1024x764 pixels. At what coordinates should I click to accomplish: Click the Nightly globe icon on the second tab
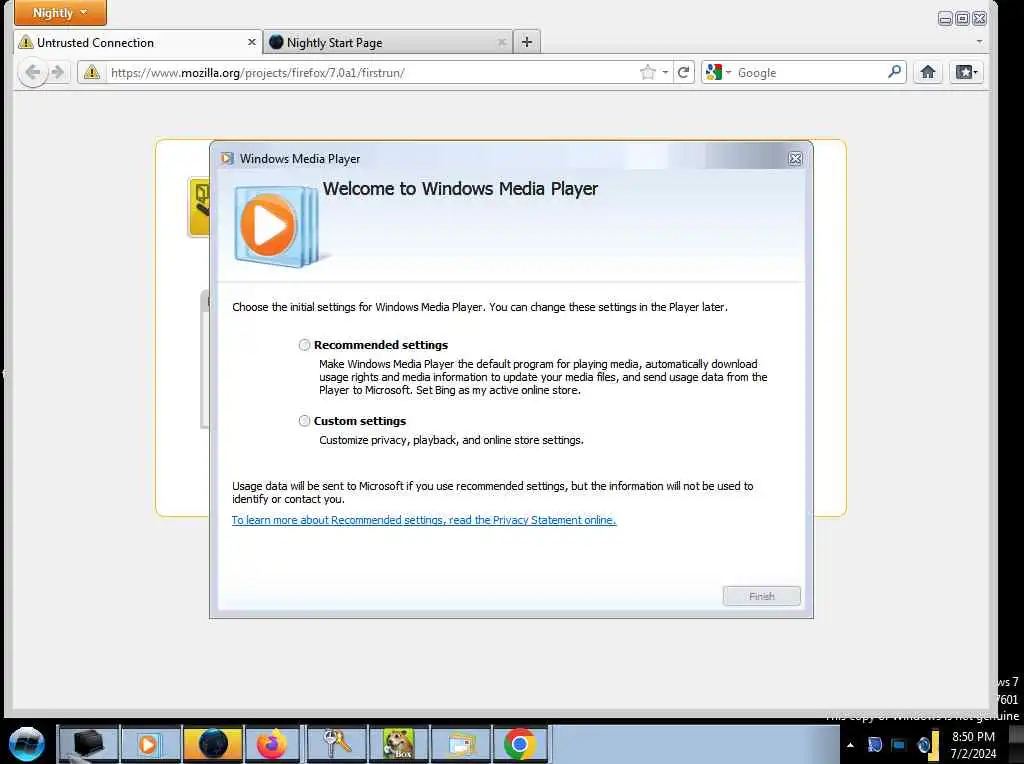tap(276, 42)
